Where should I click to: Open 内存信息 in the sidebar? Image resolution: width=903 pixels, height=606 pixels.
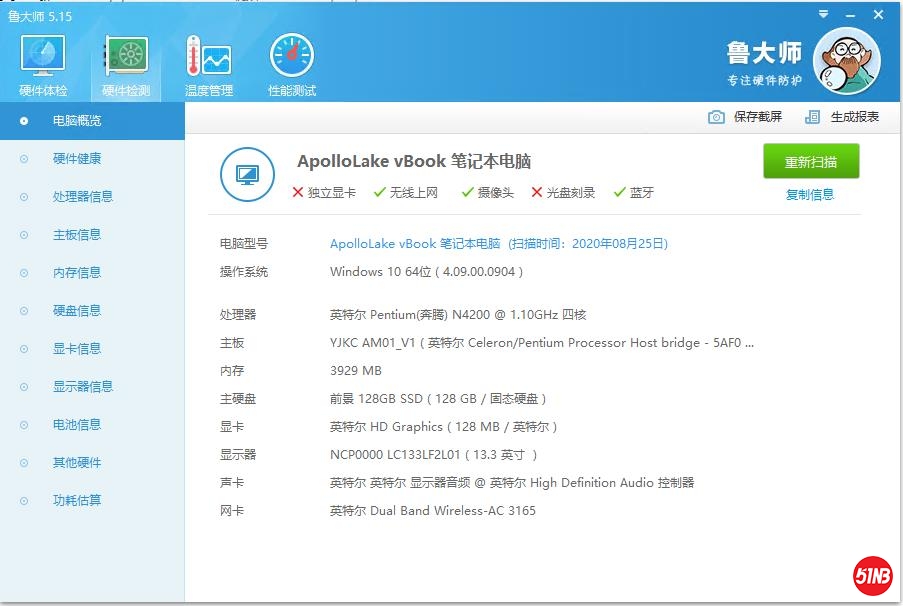click(x=77, y=273)
